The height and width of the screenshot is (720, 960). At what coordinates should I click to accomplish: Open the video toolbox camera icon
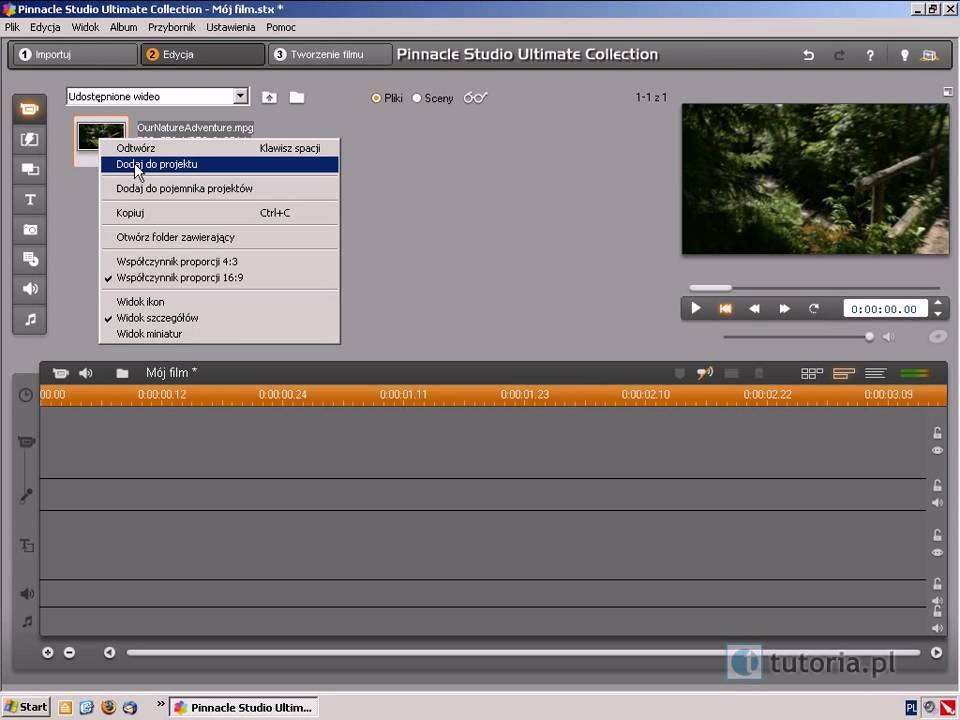coord(60,373)
